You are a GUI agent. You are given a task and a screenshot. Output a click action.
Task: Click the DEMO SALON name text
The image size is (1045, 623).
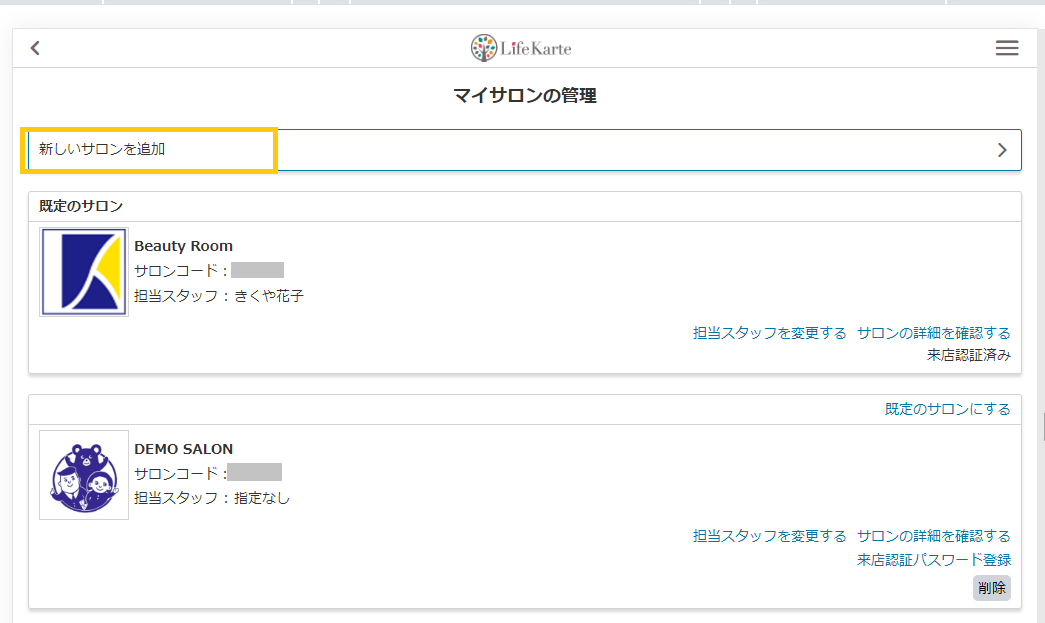click(x=183, y=449)
